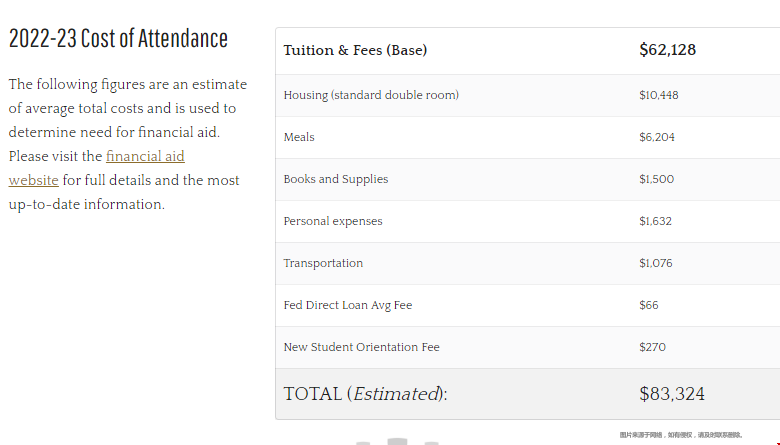Select the Personal expenses row label
The height and width of the screenshot is (445, 780).
(333, 222)
